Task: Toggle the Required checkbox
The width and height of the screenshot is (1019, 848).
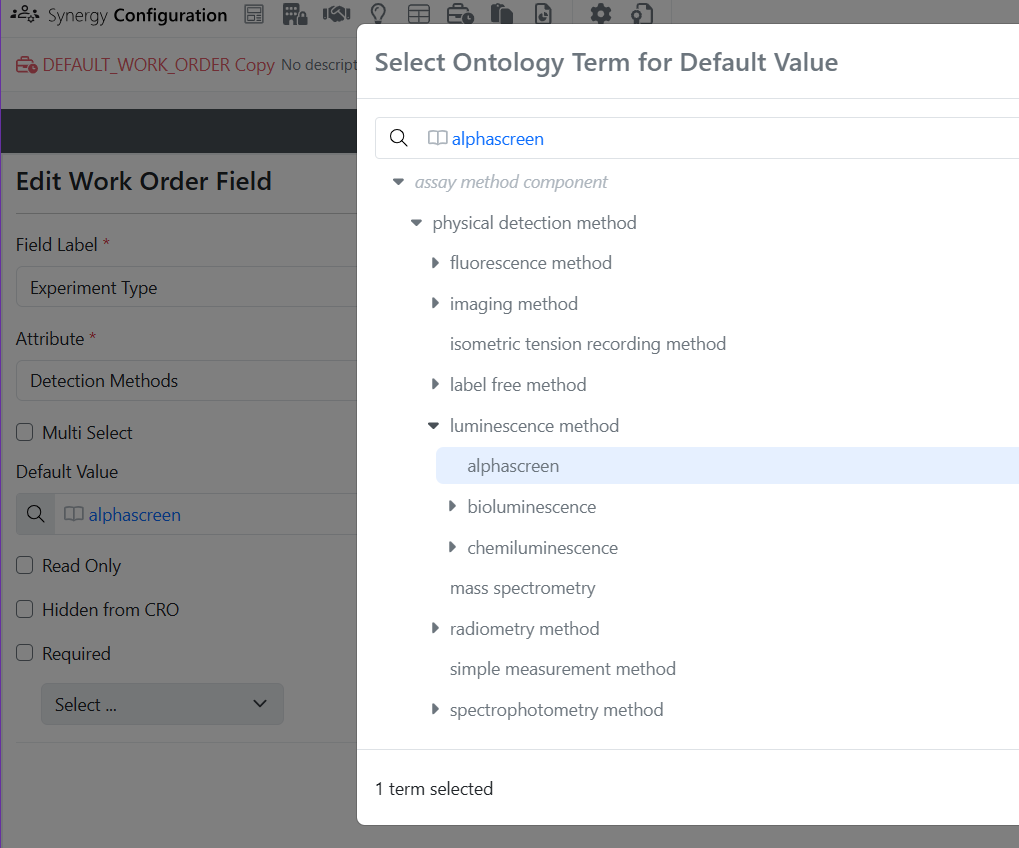Action: [x=25, y=654]
